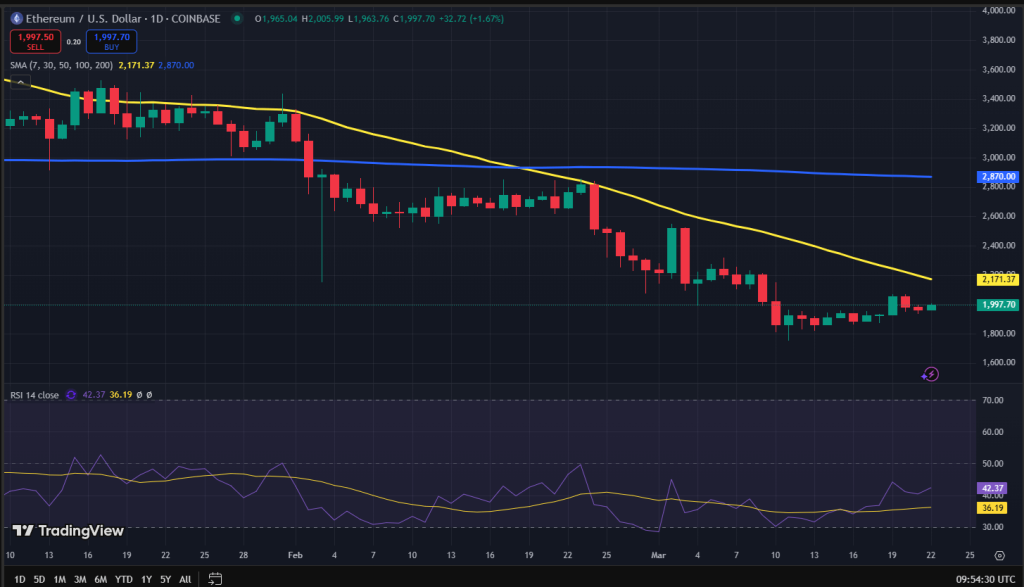Select the 1Y time range

tap(146, 579)
